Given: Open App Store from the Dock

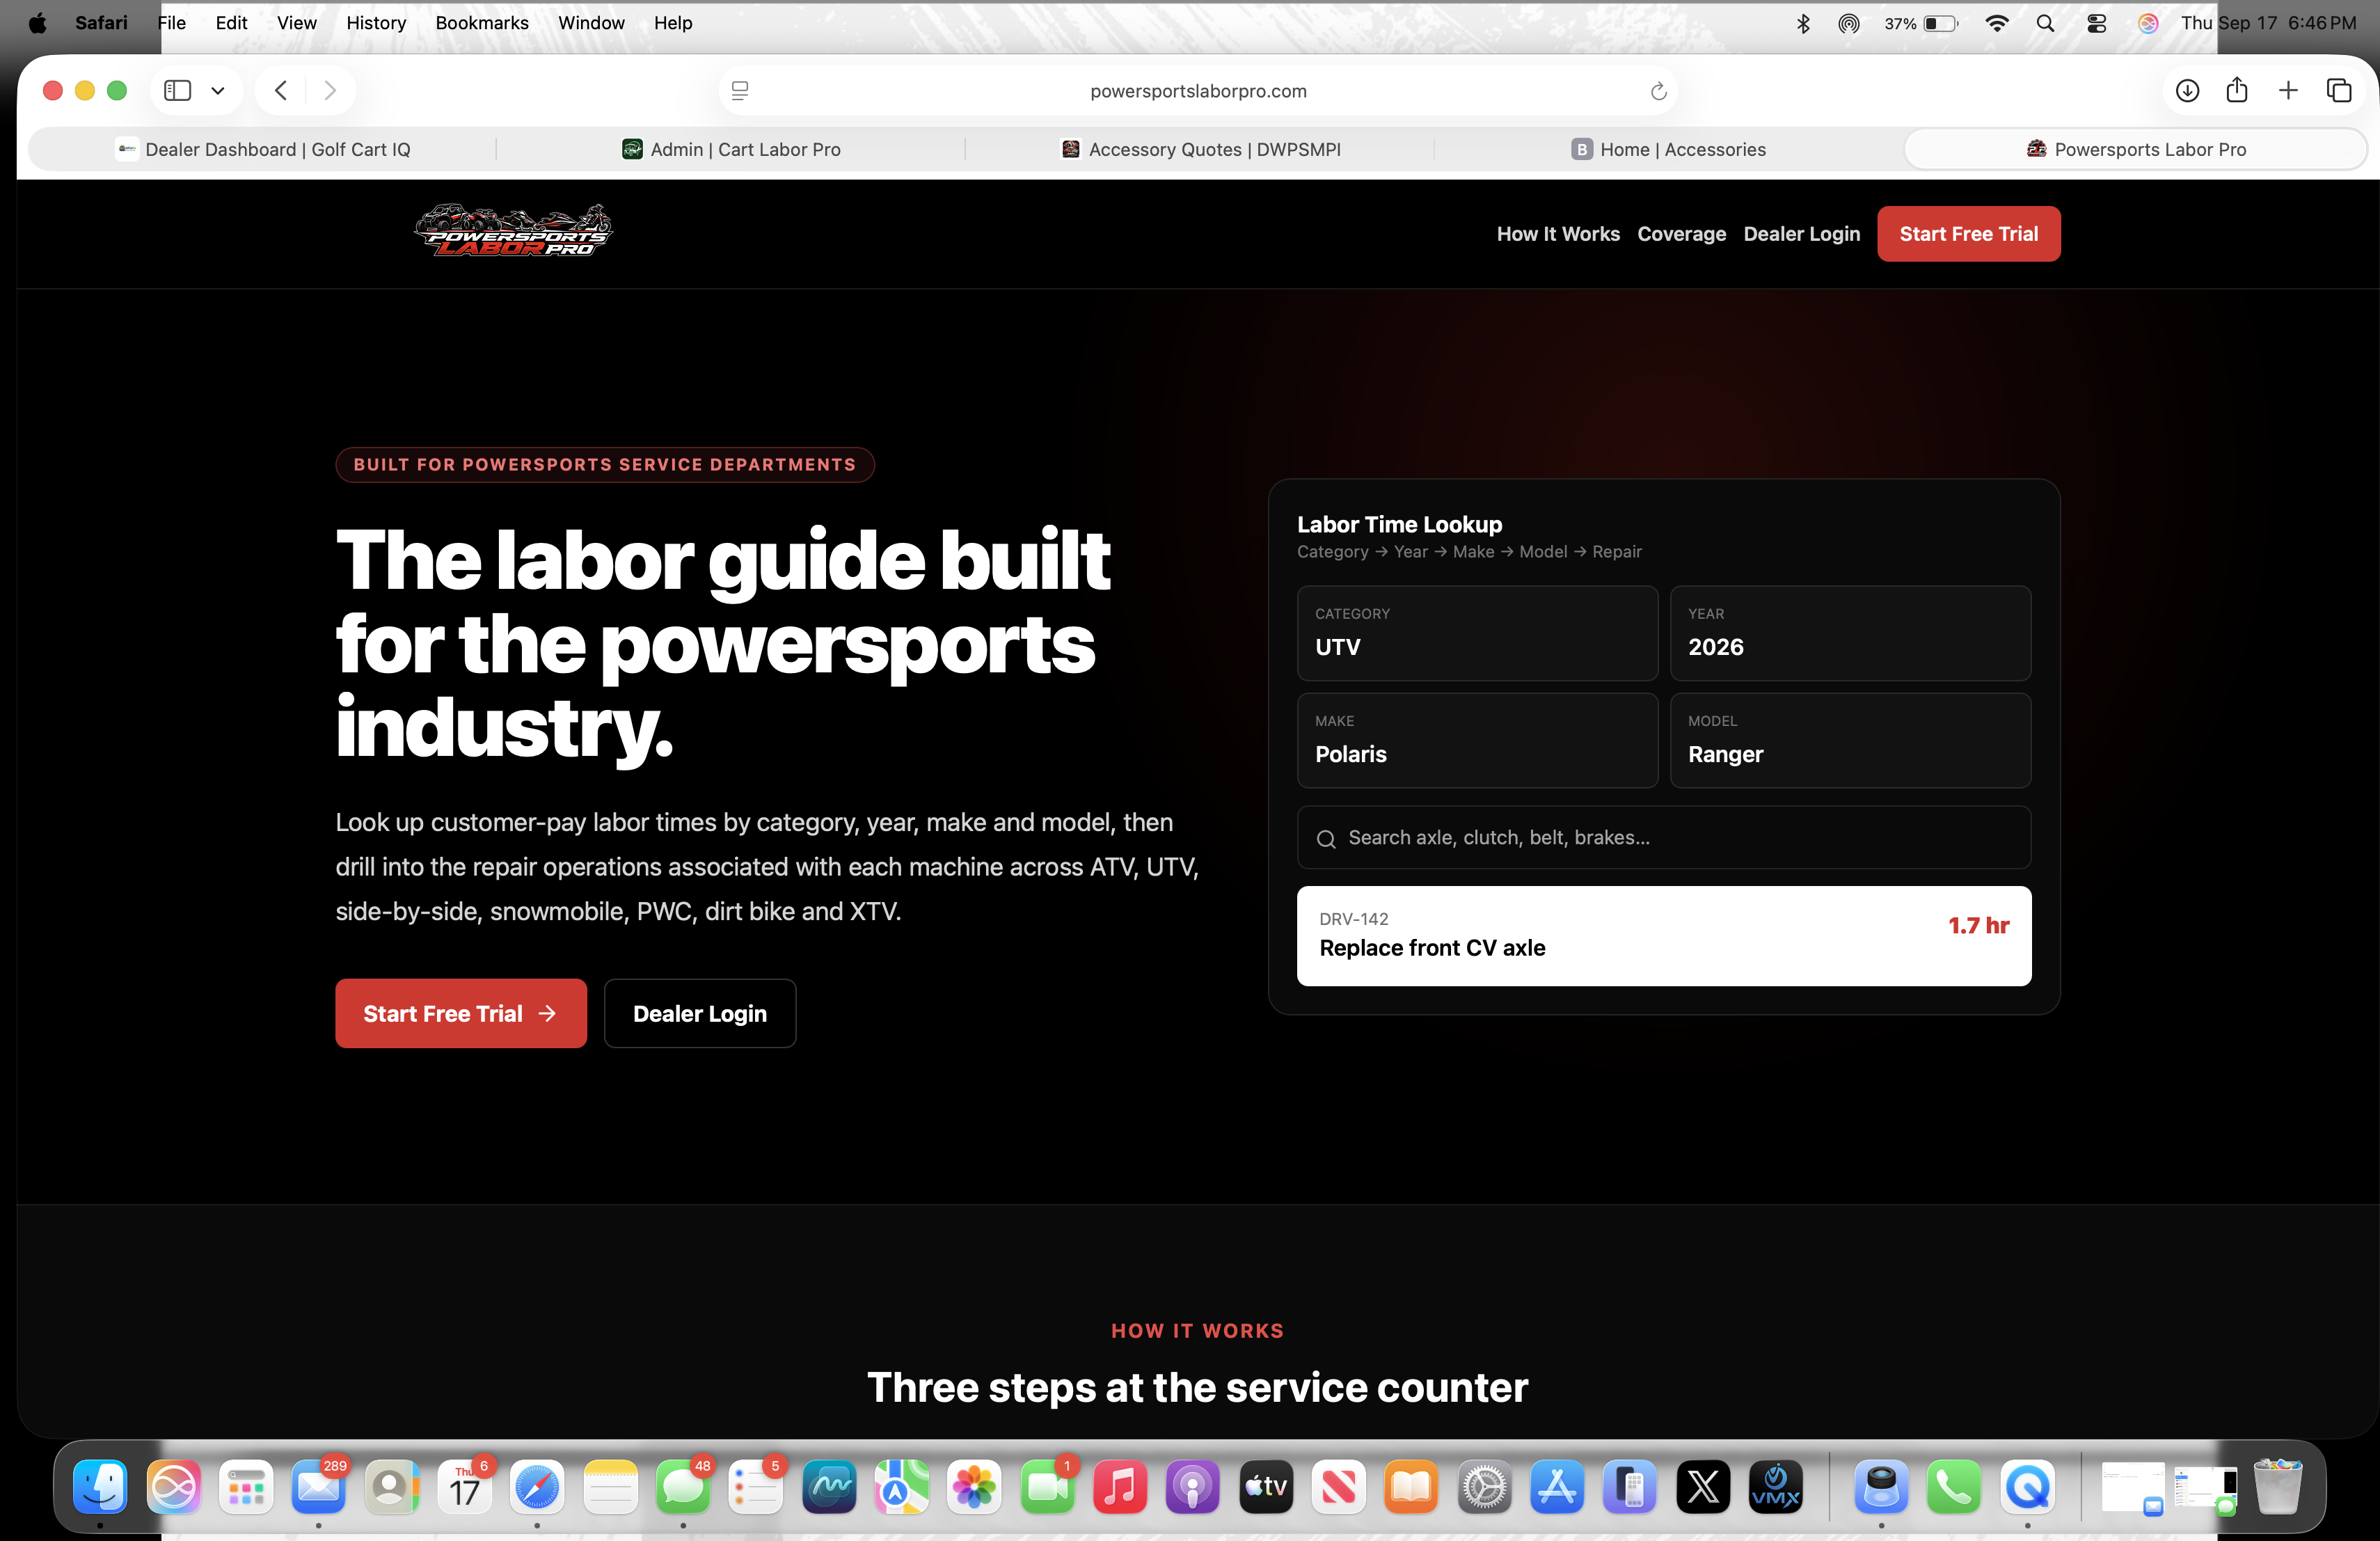Looking at the screenshot, I should point(1557,1487).
